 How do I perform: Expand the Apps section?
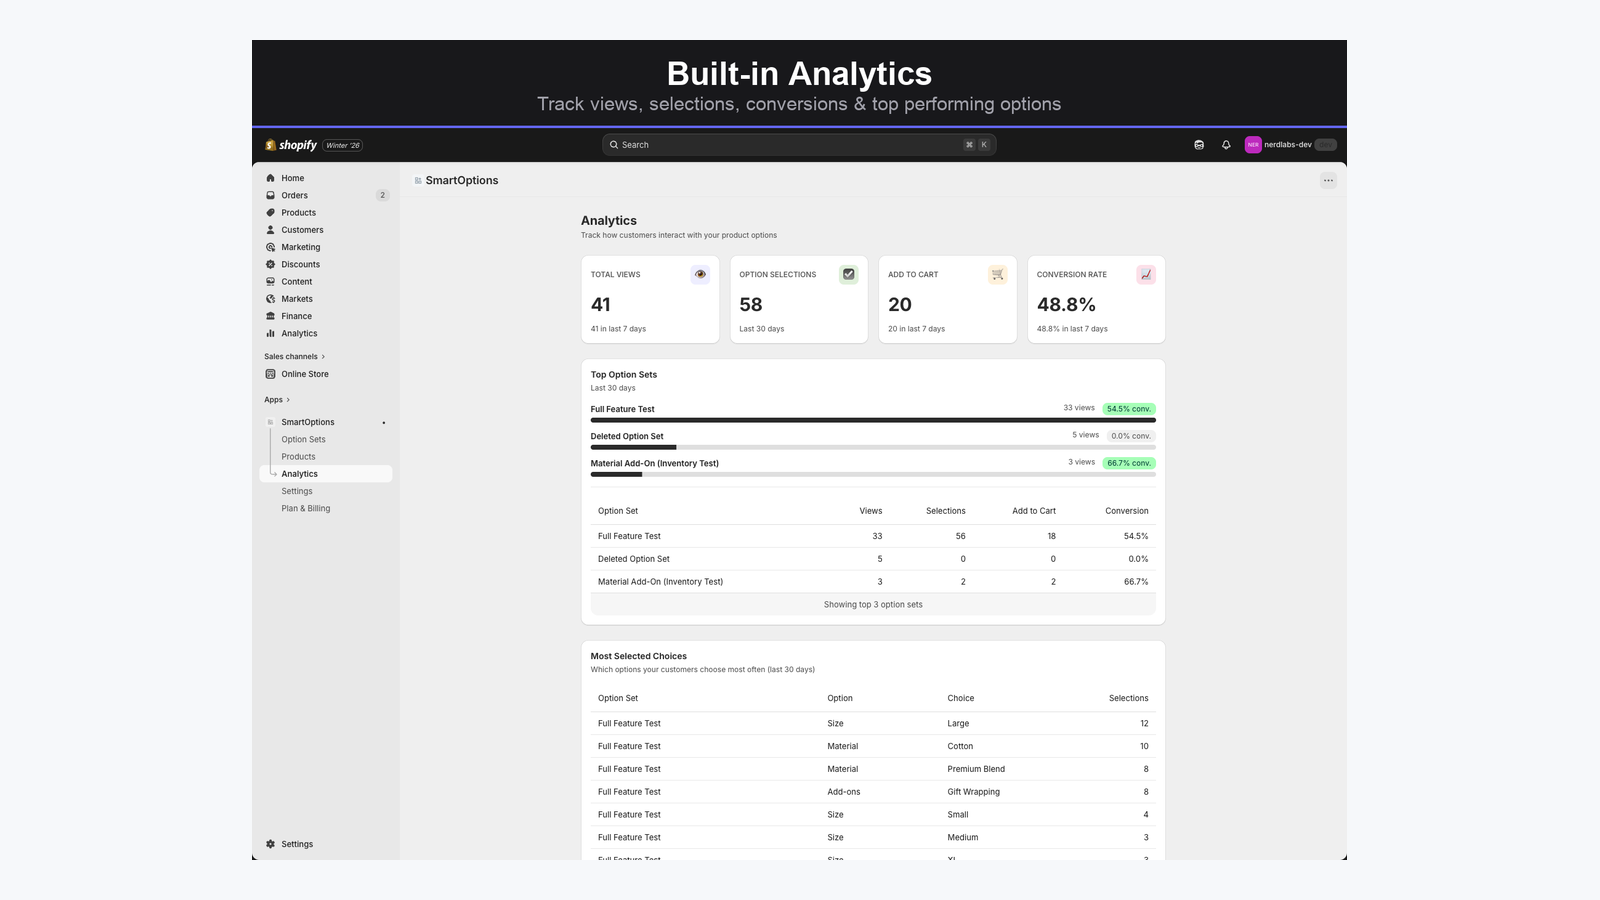click(276, 399)
